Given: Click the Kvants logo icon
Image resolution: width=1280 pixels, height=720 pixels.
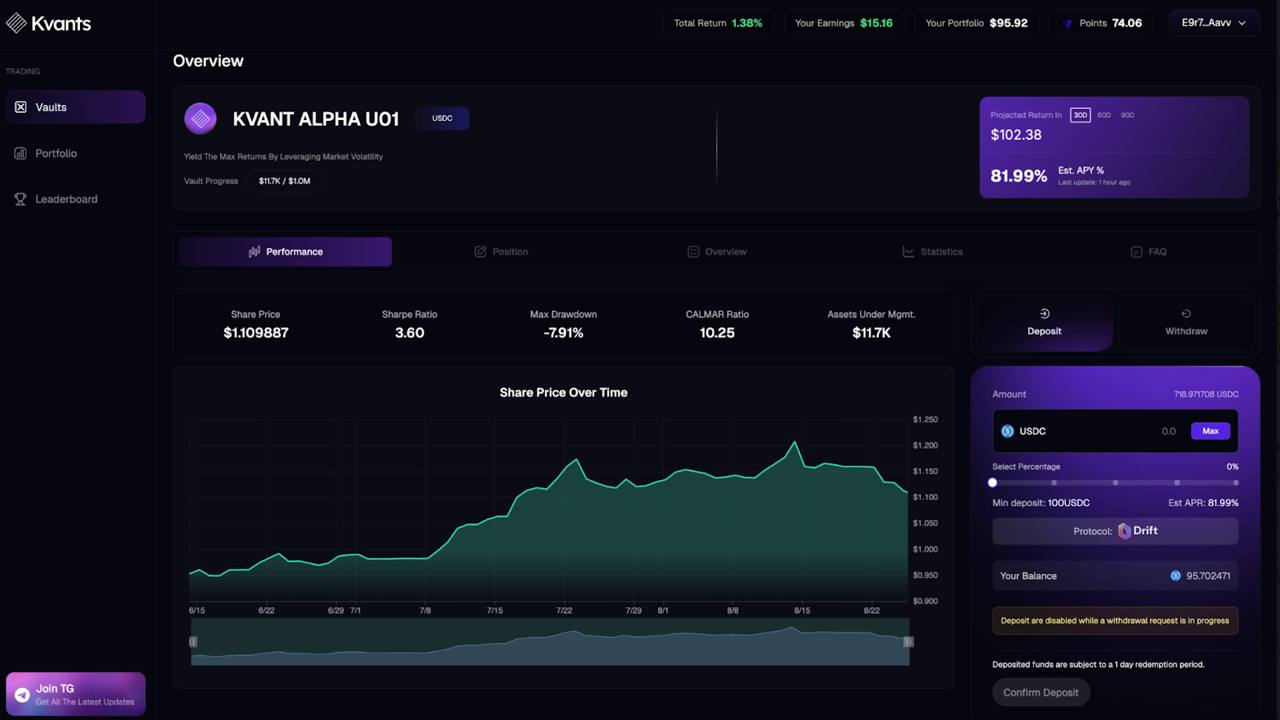Looking at the screenshot, I should (x=16, y=22).
